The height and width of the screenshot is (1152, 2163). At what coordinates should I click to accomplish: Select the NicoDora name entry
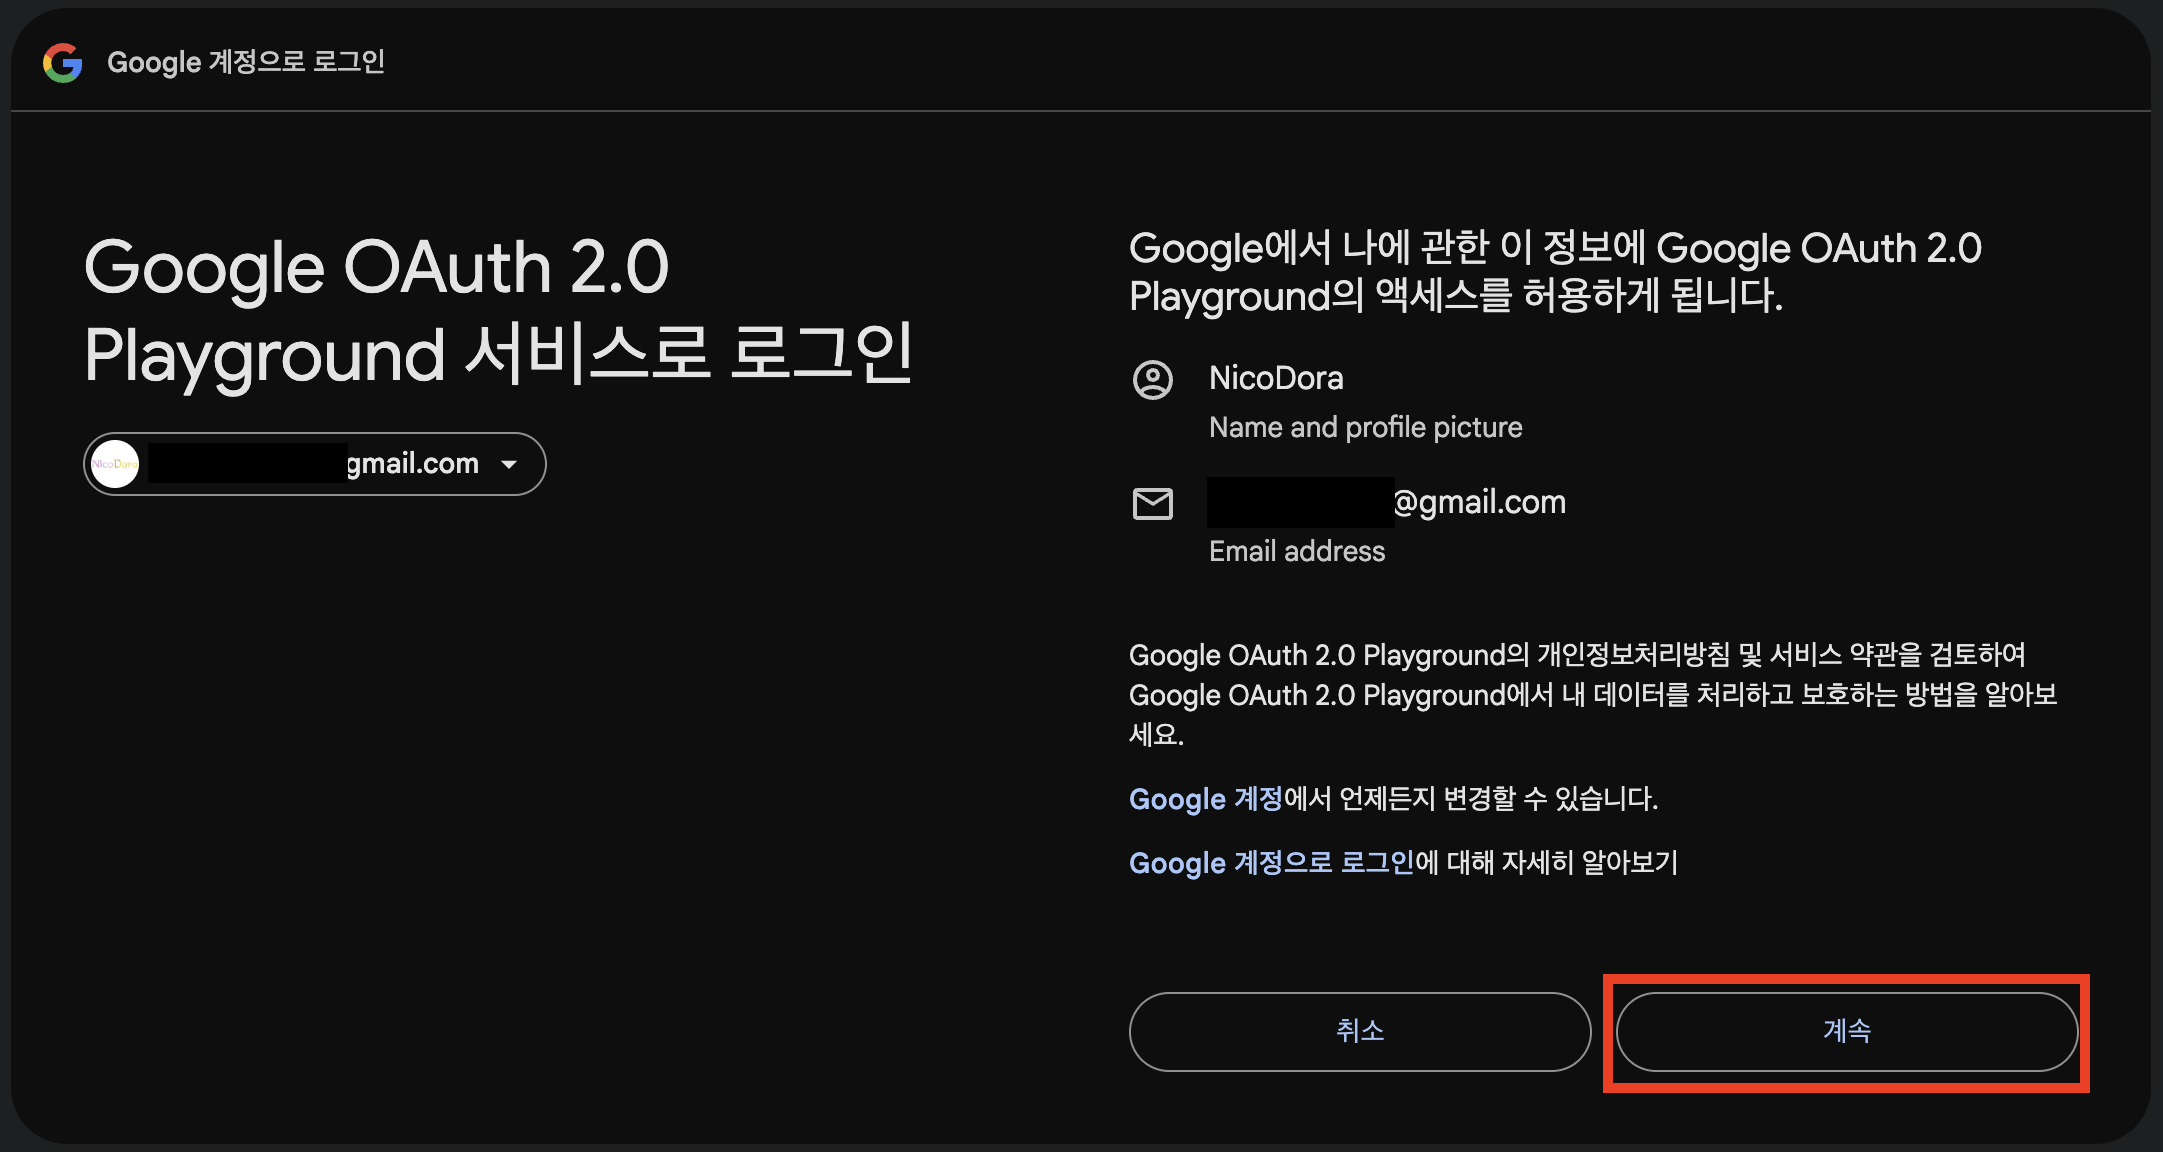point(1275,378)
